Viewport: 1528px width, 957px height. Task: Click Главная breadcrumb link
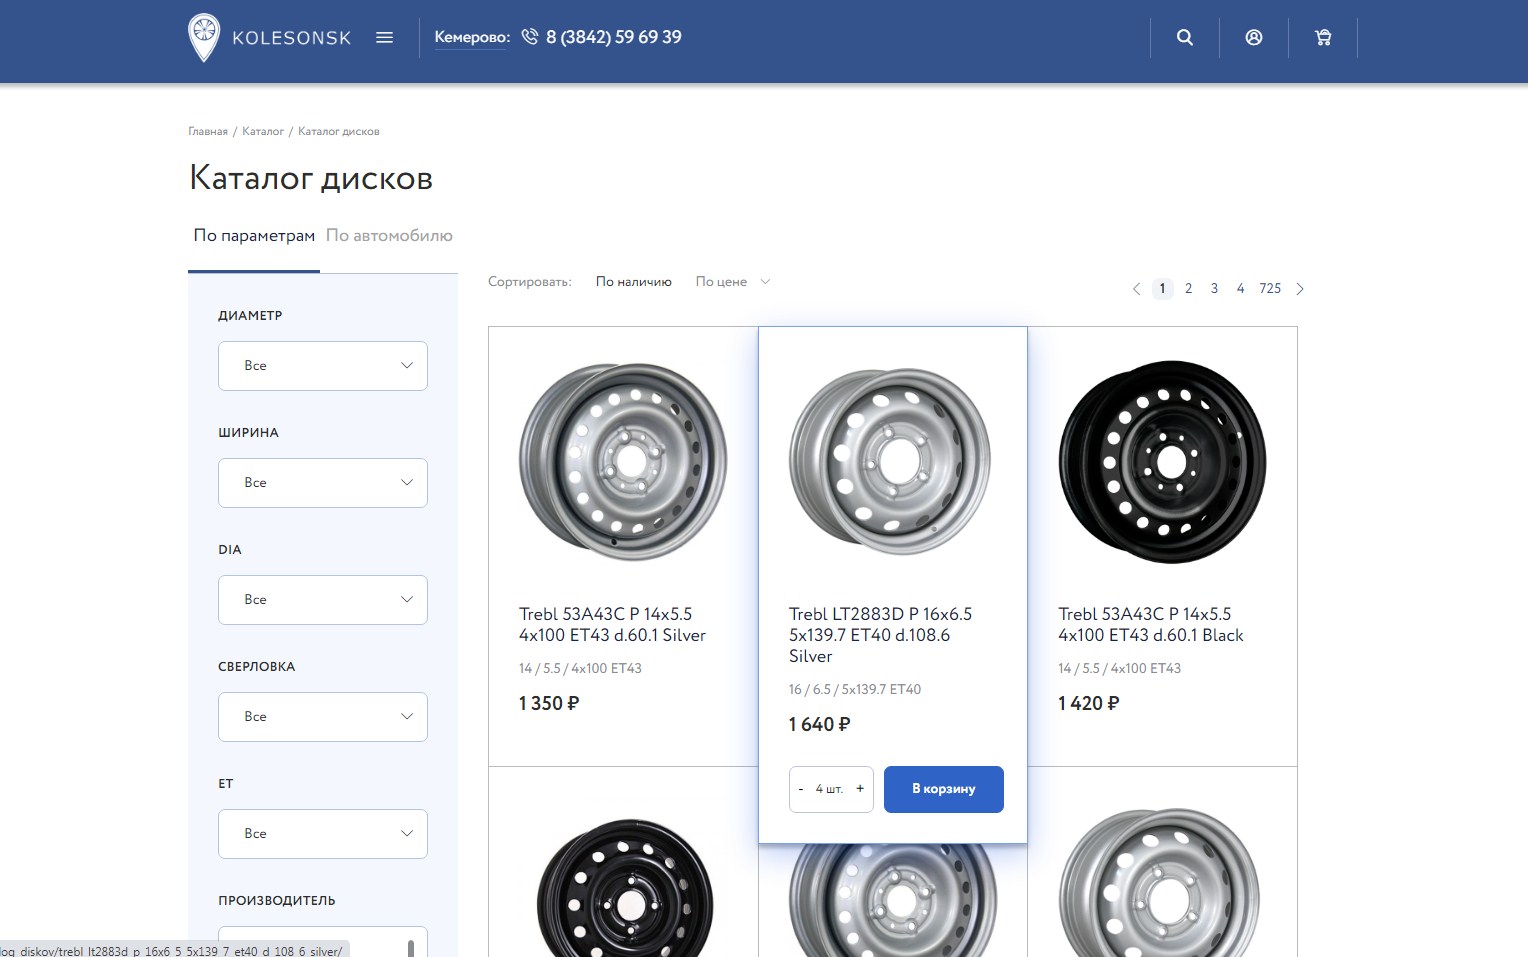click(208, 132)
